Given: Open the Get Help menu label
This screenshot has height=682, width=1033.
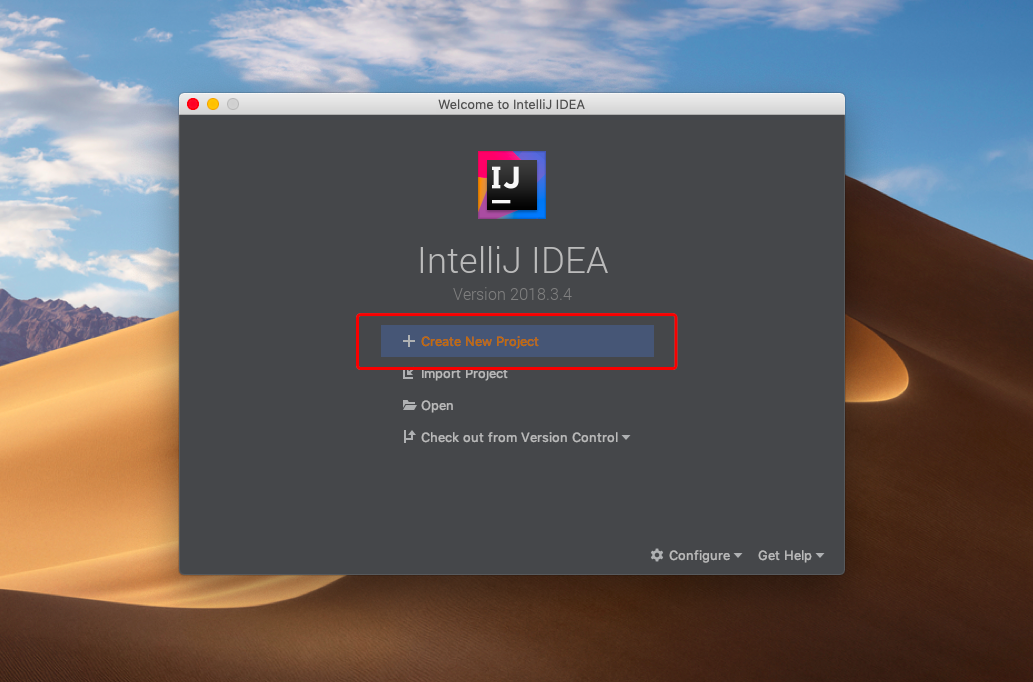Looking at the screenshot, I should [x=784, y=555].
